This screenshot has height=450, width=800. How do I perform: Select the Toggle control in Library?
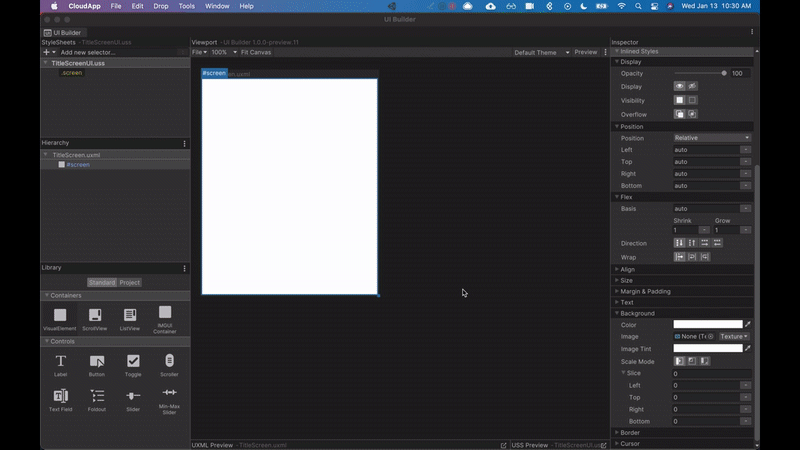133,361
